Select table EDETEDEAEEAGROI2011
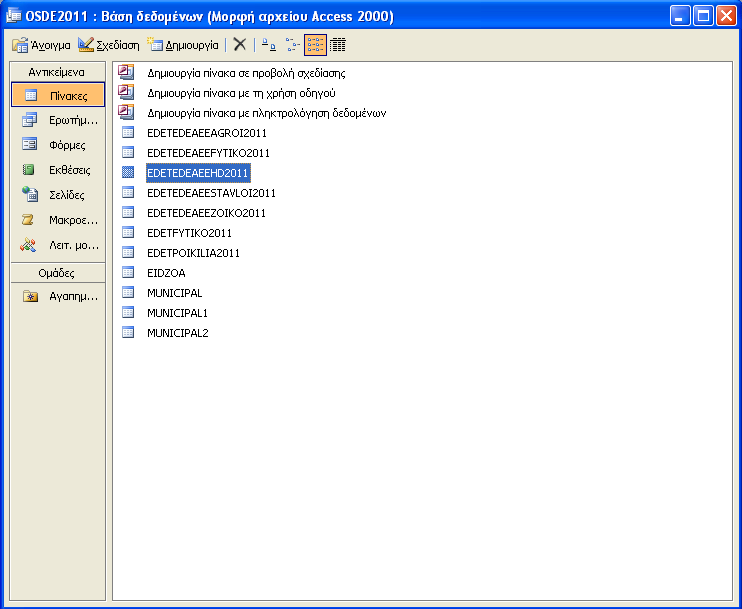This screenshot has height=609, width=742. (x=207, y=133)
